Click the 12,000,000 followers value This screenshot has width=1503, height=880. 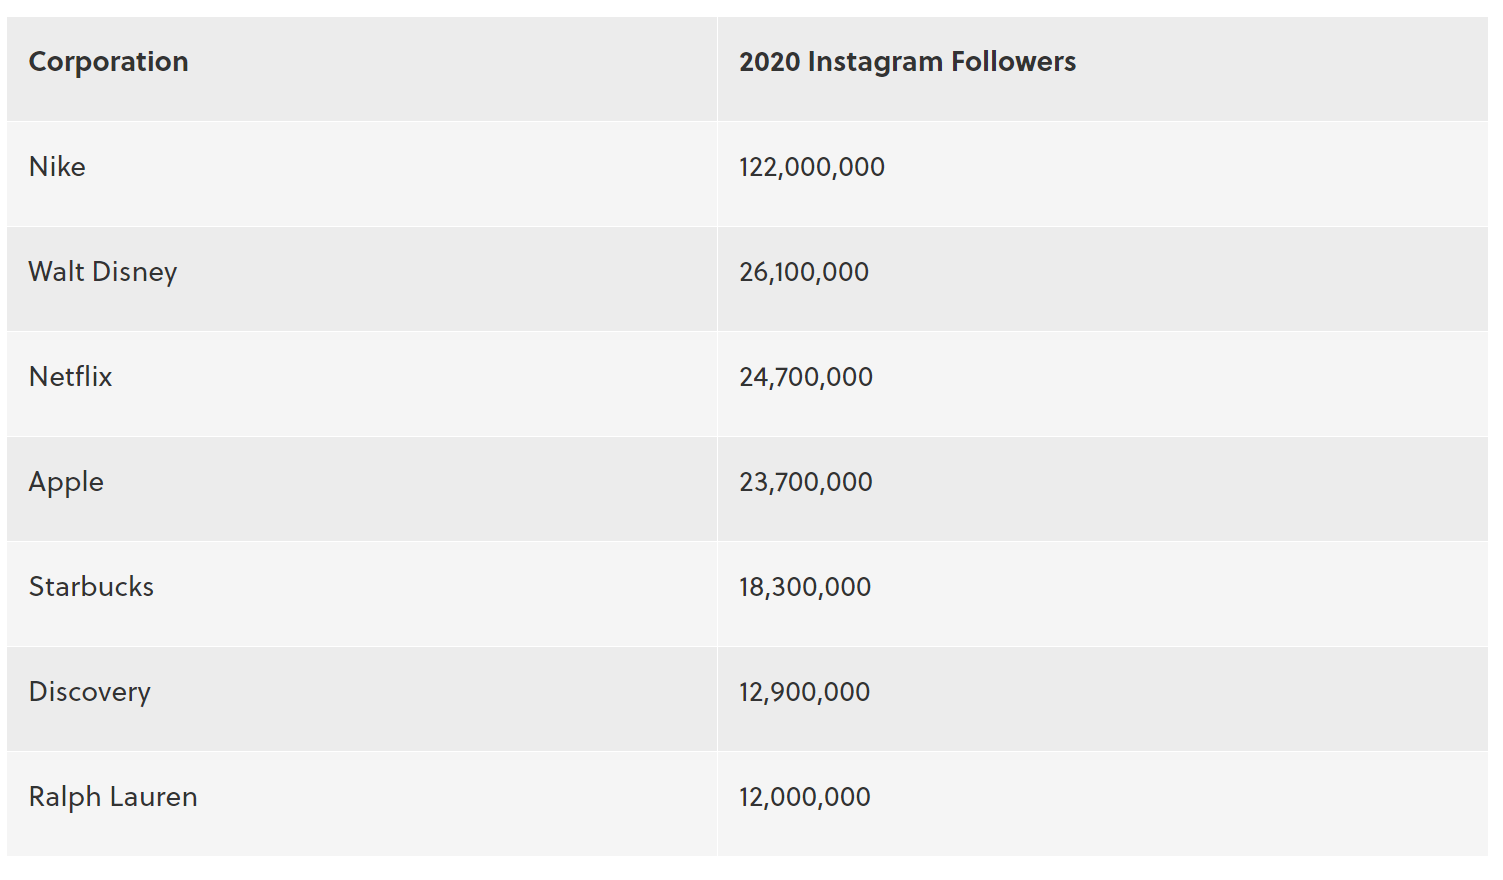coord(804,797)
